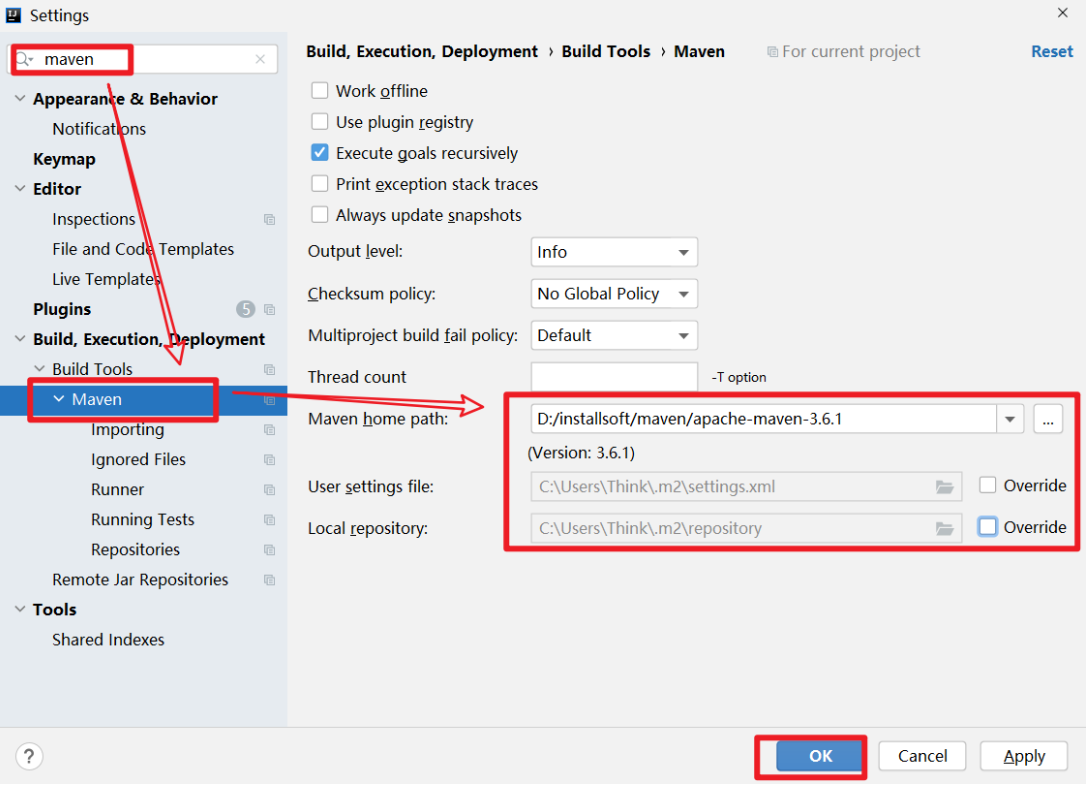Screen dimensions: 1087x787
Task: Click the Thread count input field
Action: [x=613, y=377]
